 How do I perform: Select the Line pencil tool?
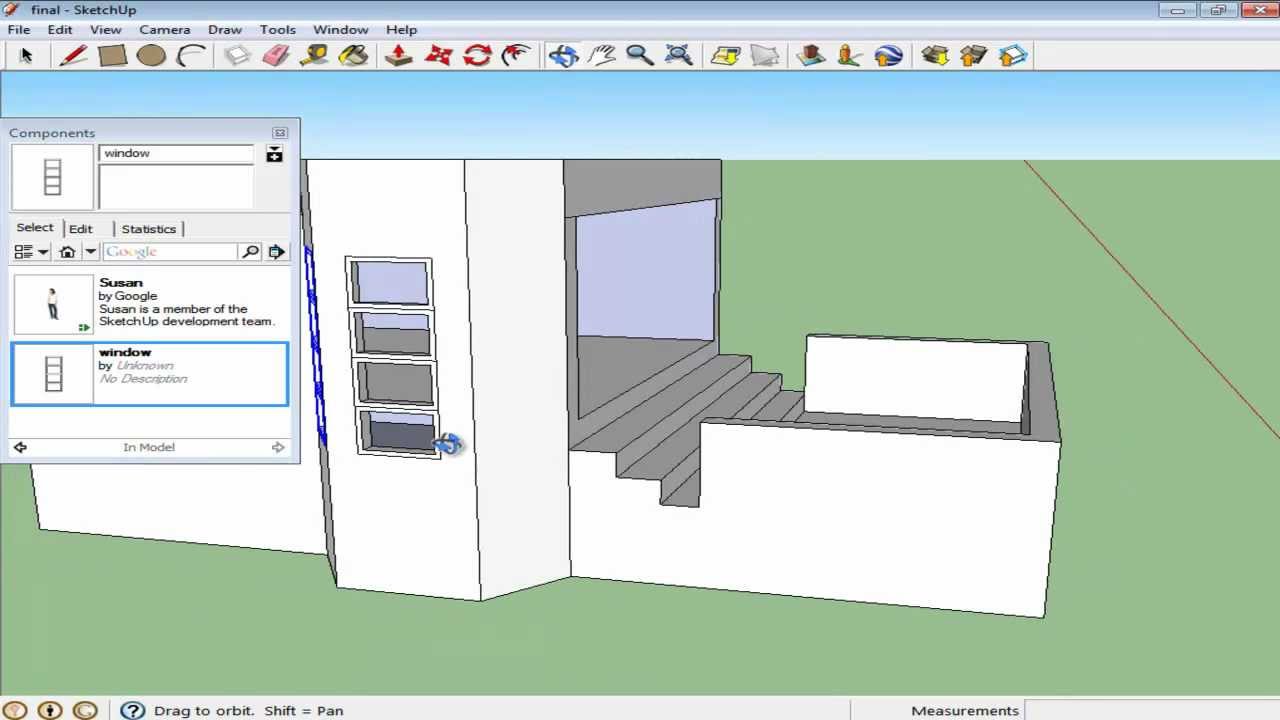(73, 56)
